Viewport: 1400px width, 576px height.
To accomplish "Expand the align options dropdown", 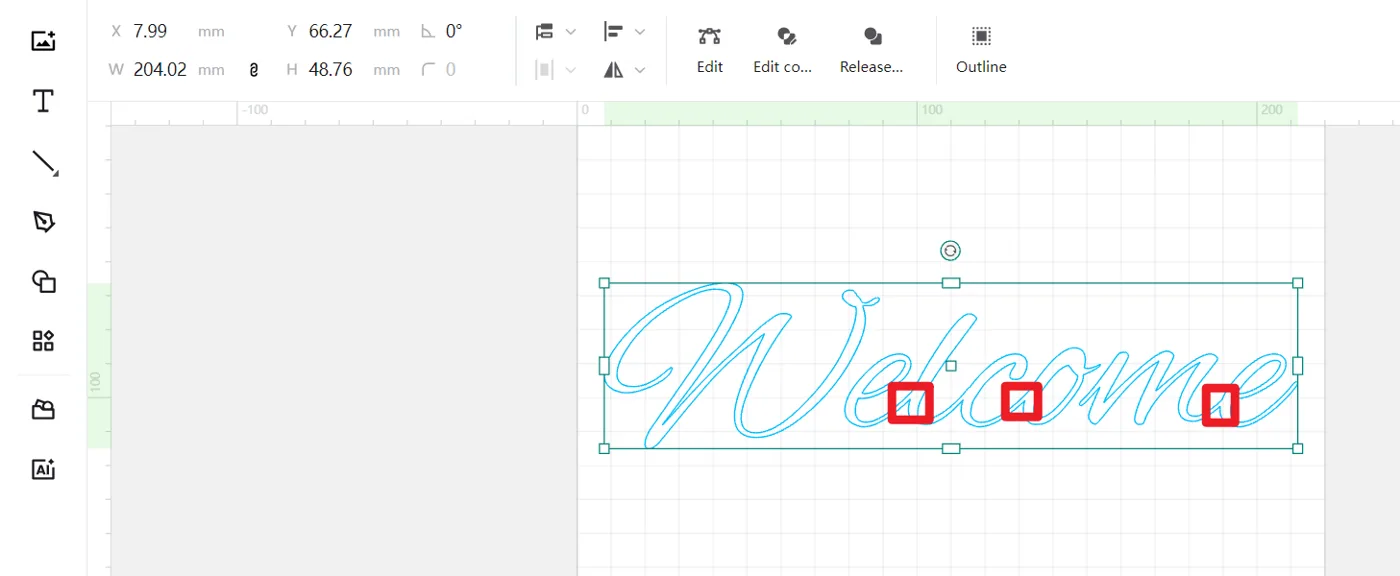I will tap(624, 32).
